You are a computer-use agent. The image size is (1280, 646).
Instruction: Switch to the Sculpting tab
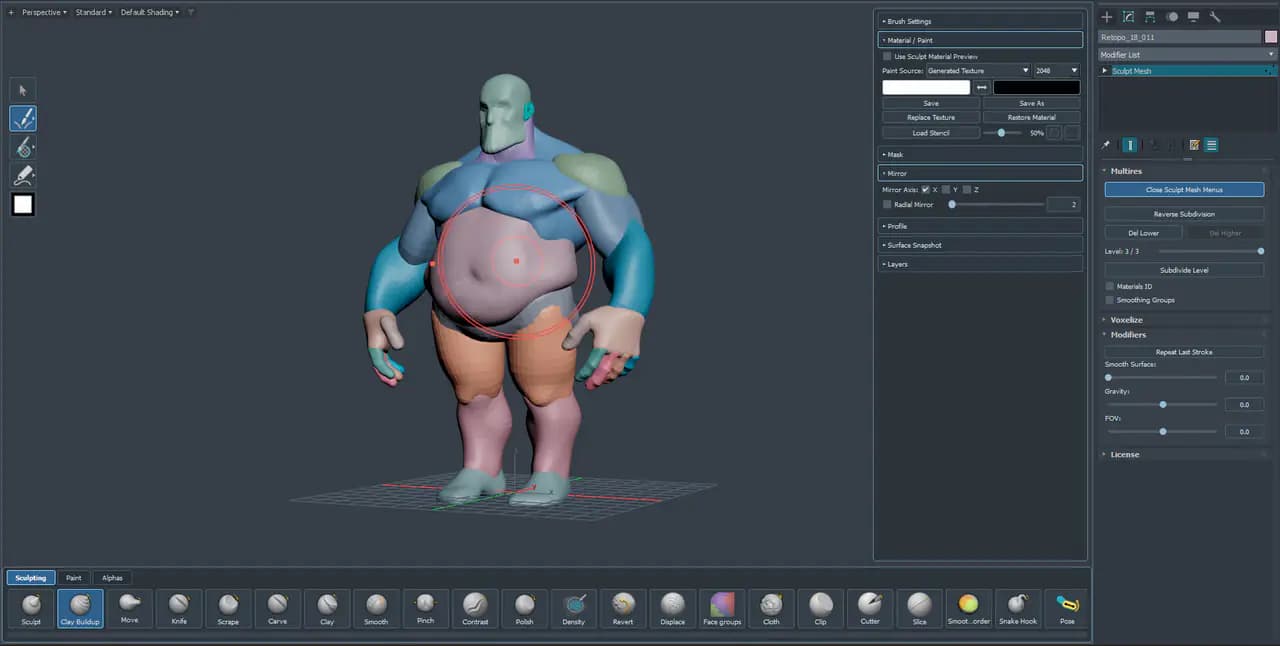pos(31,578)
